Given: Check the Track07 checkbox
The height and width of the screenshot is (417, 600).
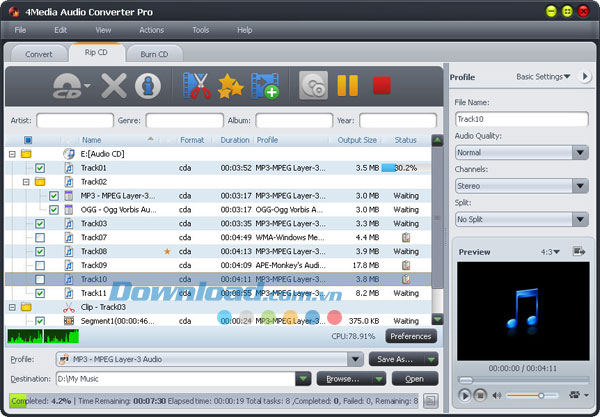Looking at the screenshot, I should coord(40,238).
